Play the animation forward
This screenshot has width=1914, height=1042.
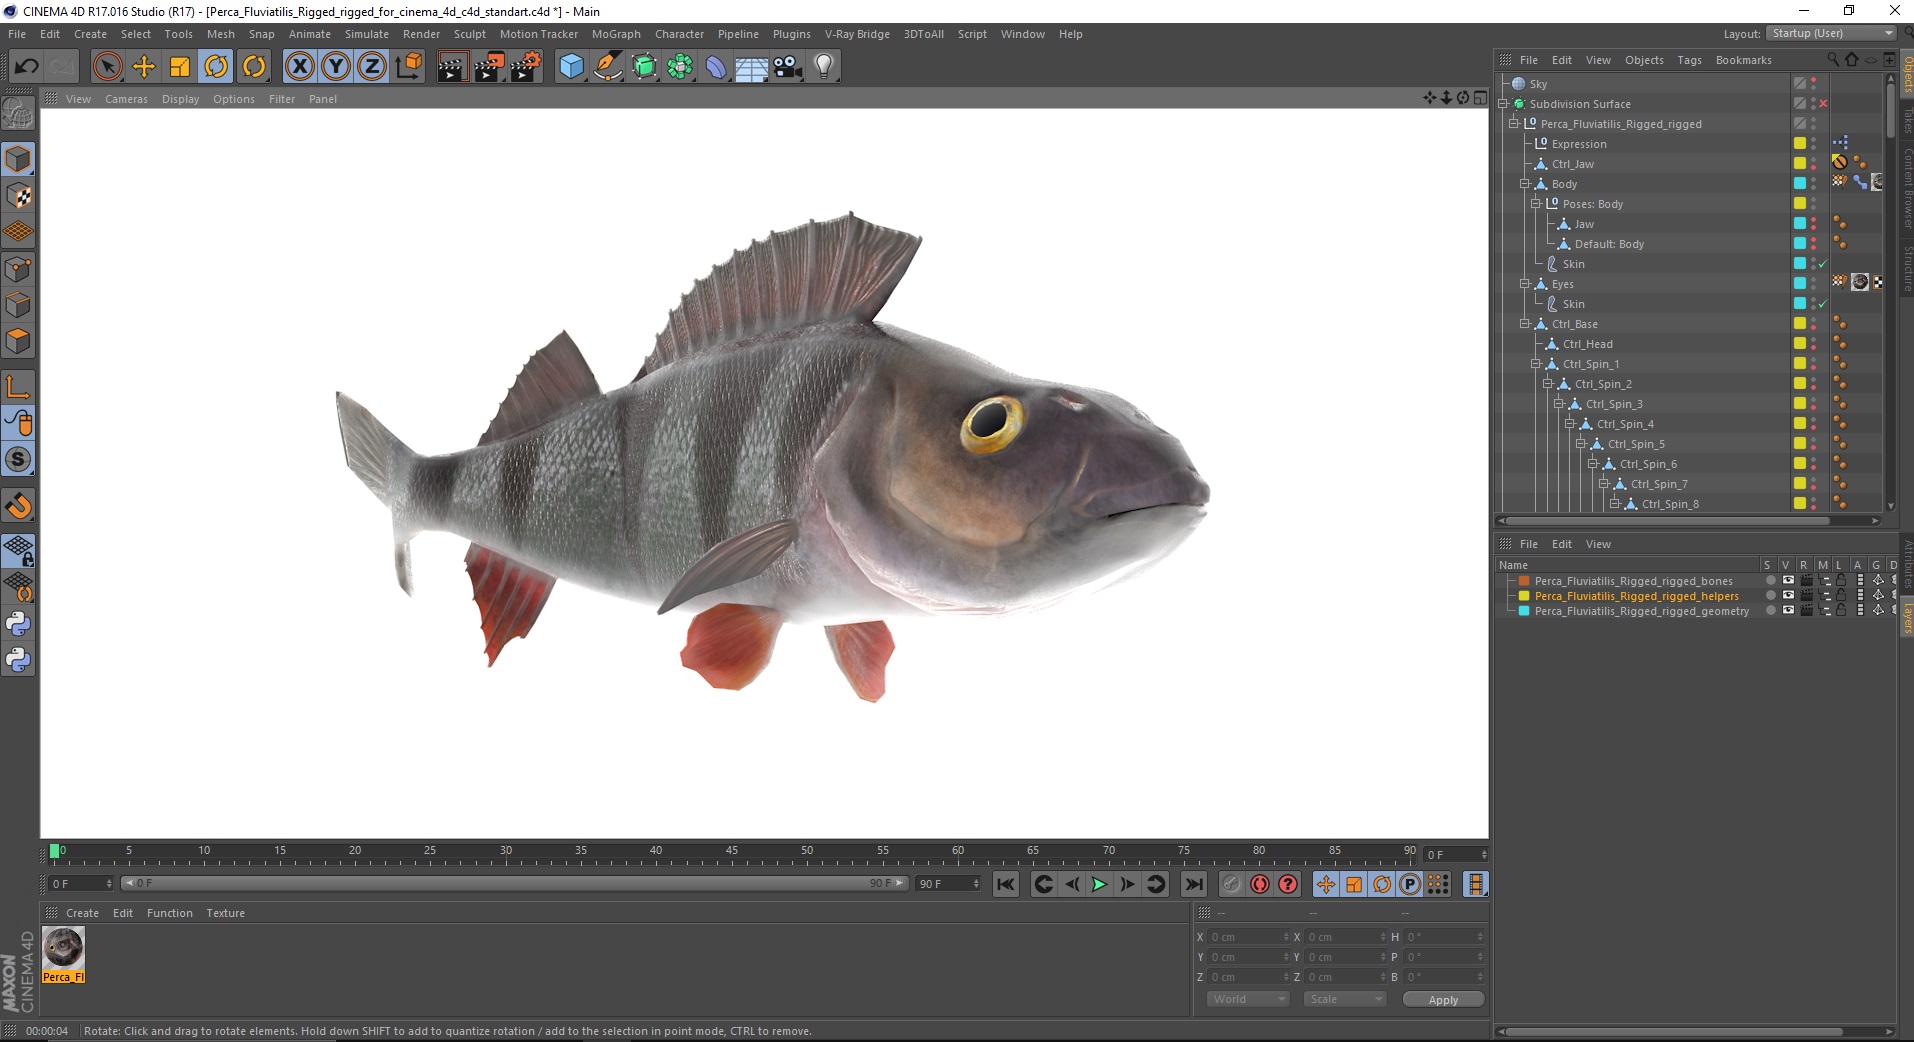pos(1099,884)
